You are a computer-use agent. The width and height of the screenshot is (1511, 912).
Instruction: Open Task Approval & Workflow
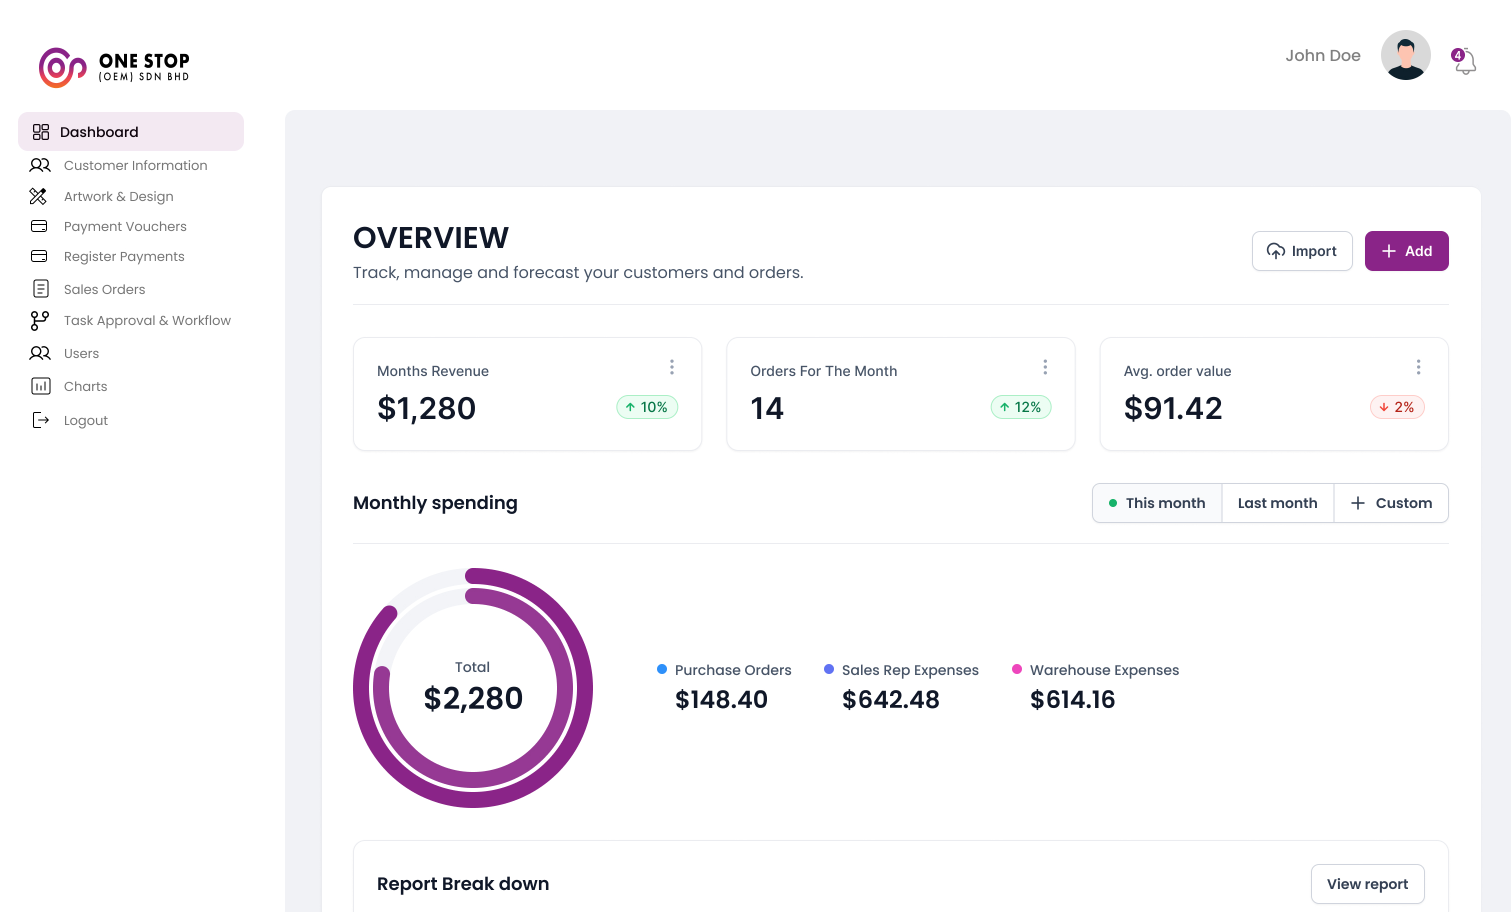coord(147,320)
